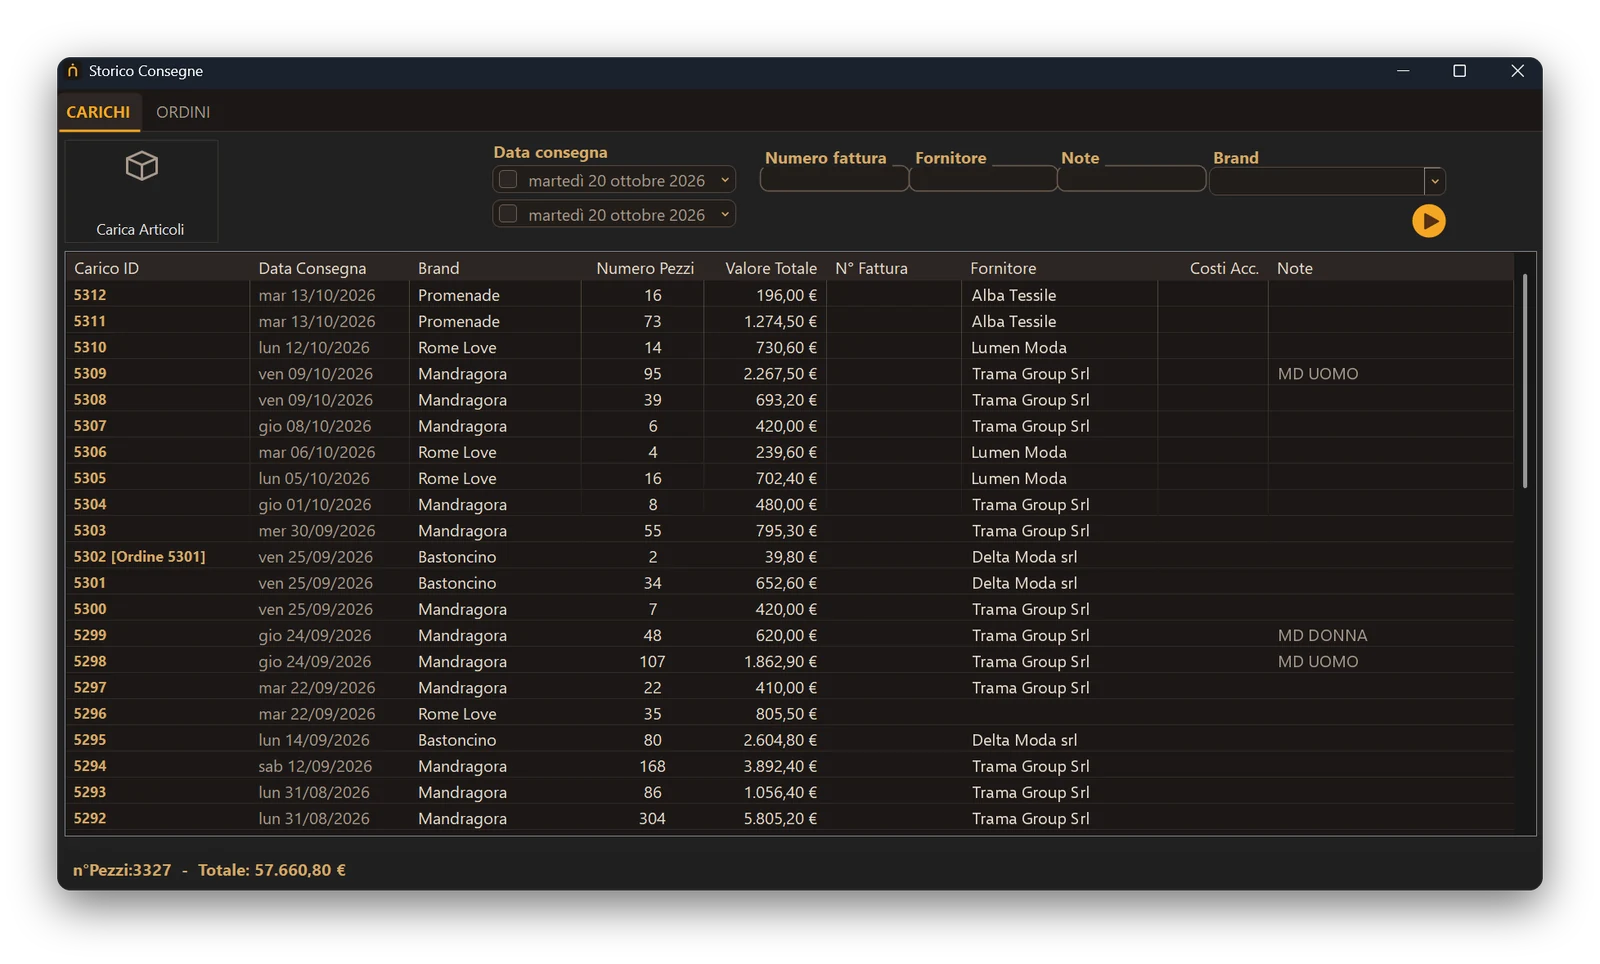
Task: Click the Storico Consegne app icon
Action: pos(73,71)
